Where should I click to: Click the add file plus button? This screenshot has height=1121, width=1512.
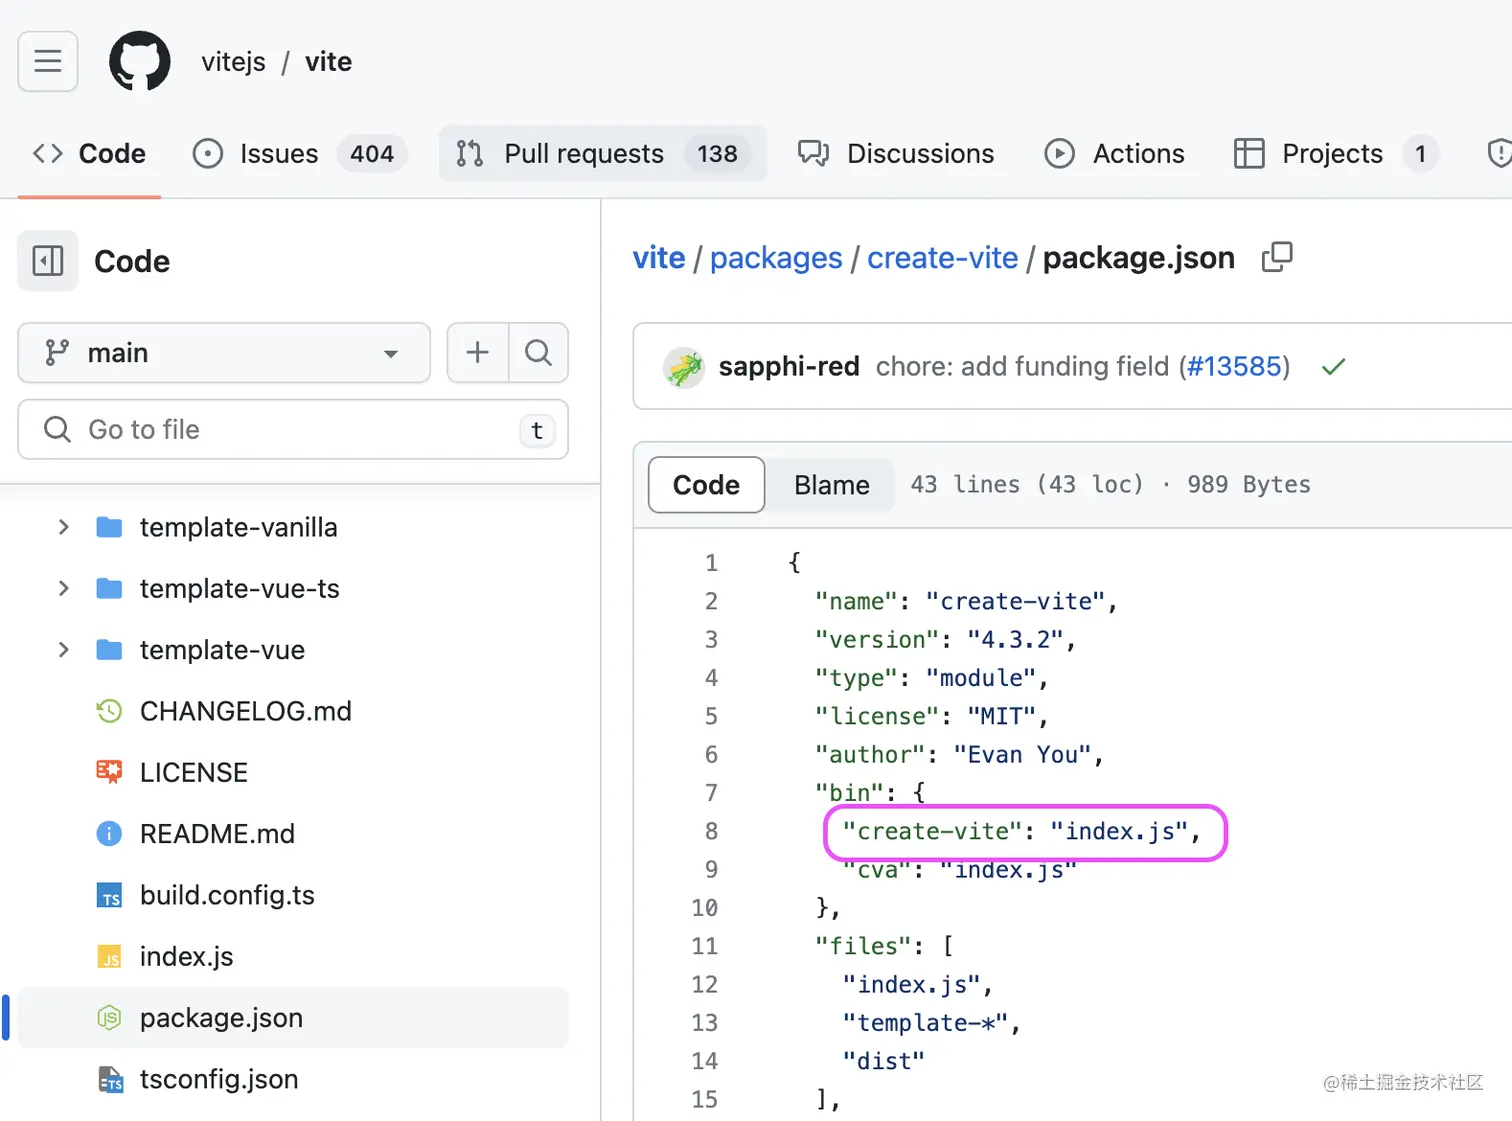click(478, 352)
